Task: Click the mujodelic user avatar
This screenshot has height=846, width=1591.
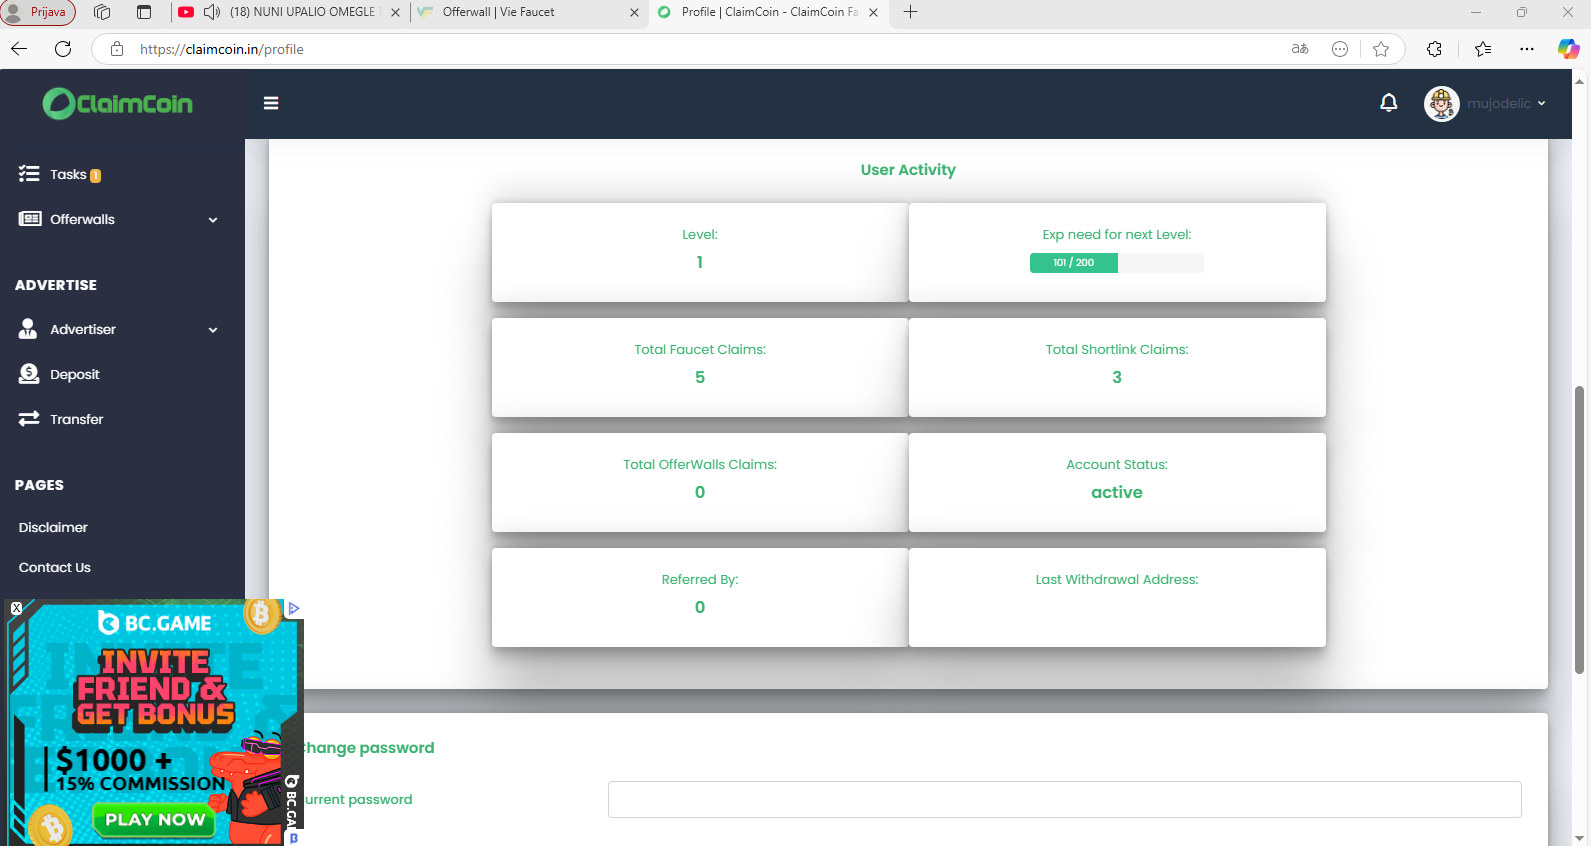Action: (1442, 104)
